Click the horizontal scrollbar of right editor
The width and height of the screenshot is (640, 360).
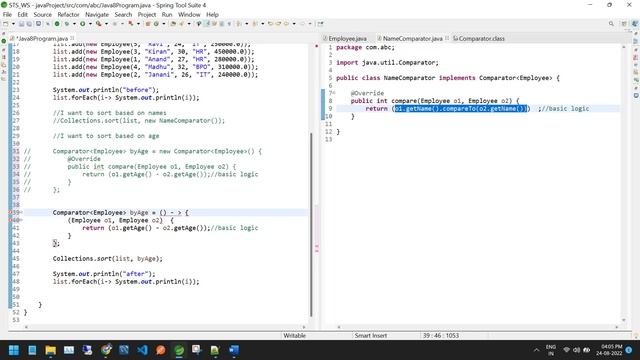click(478, 327)
